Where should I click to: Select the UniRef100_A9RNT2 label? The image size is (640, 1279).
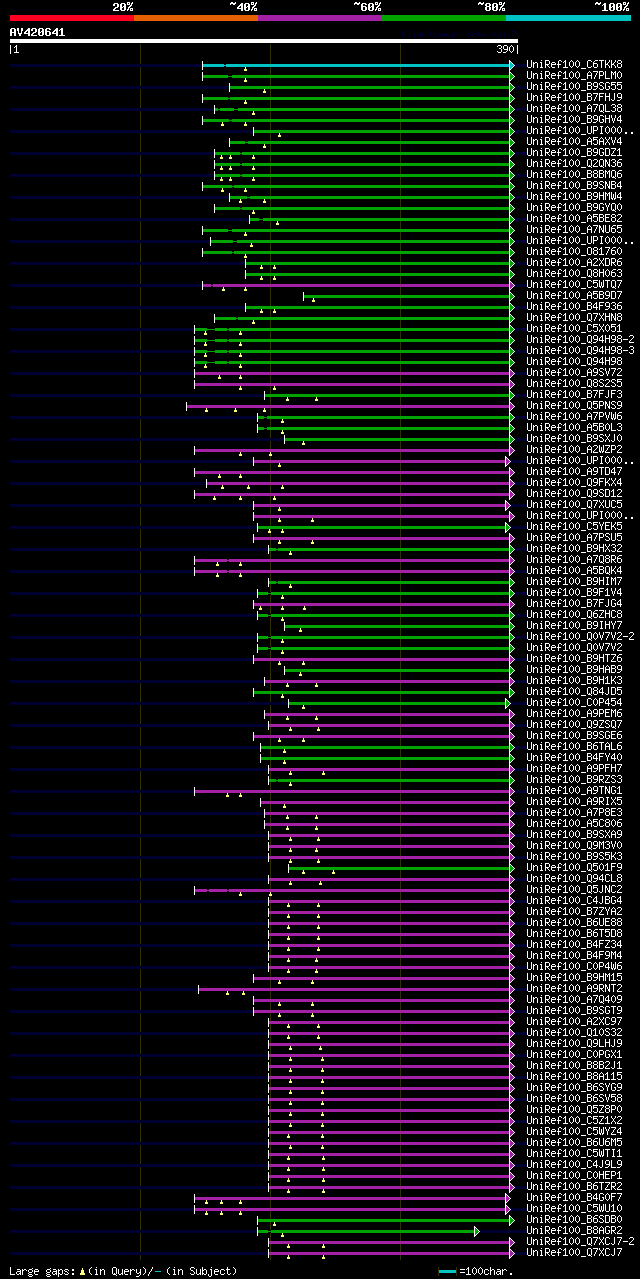pyautogui.click(x=572, y=988)
